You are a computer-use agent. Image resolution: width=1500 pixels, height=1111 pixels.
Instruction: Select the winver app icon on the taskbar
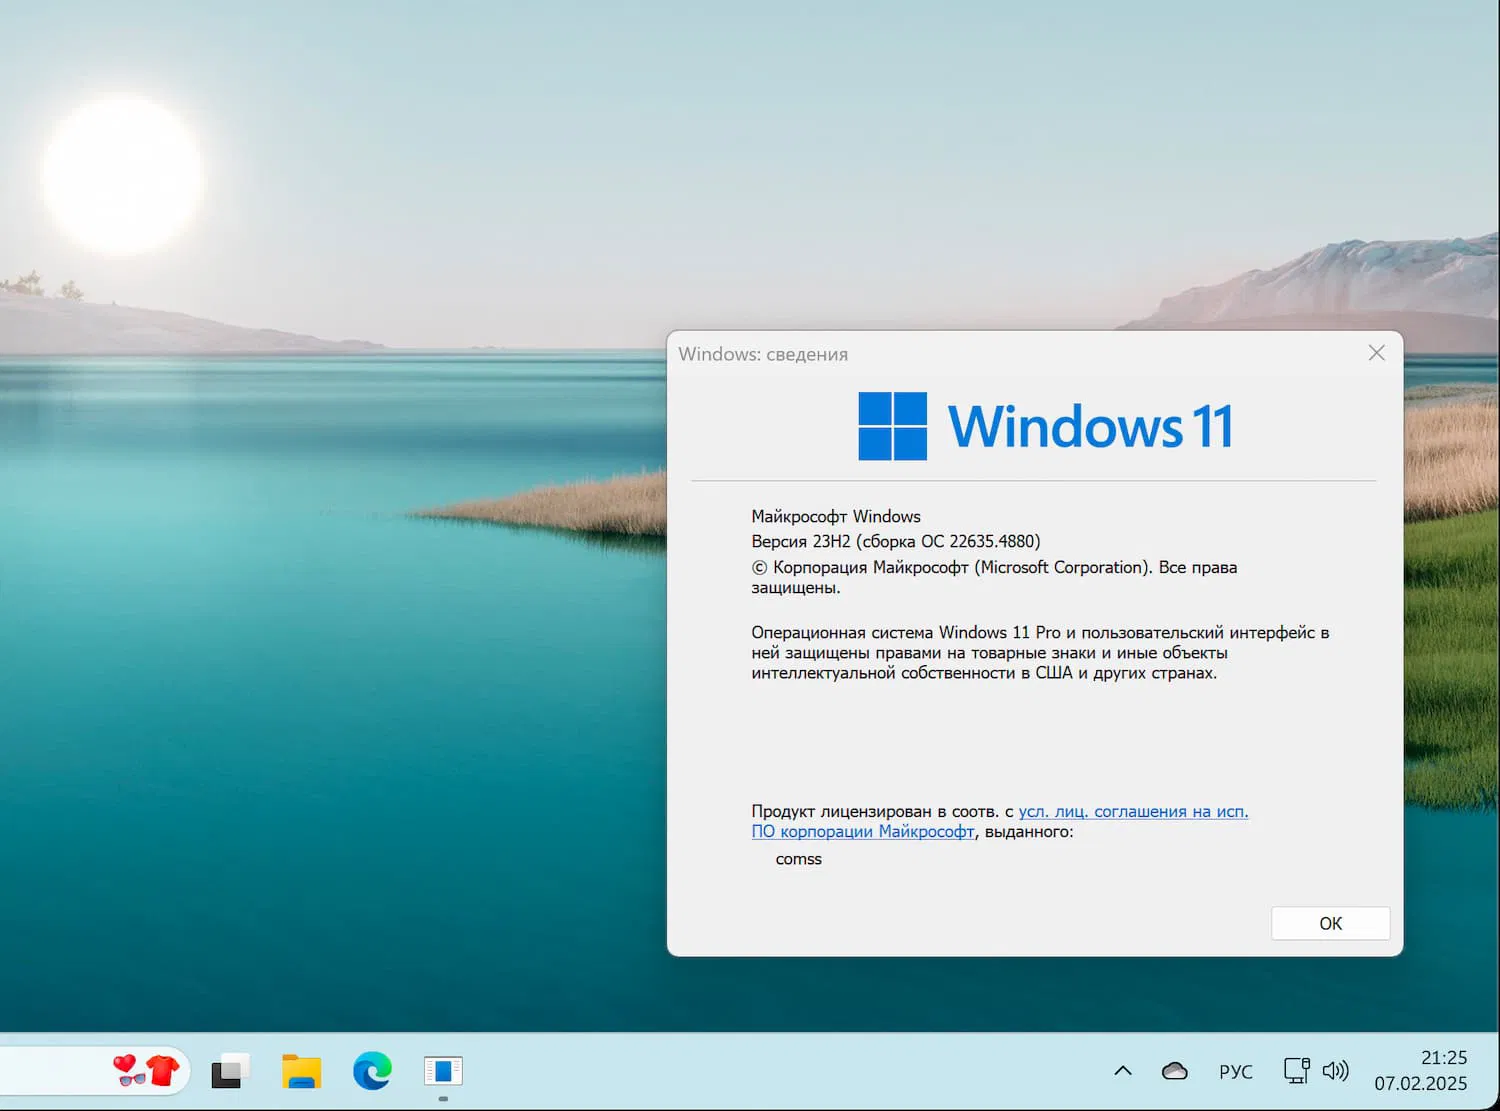coord(442,1070)
